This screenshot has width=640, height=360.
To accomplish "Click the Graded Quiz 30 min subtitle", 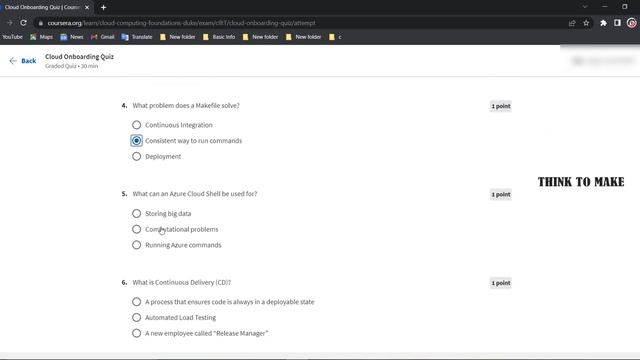I will pyautogui.click(x=71, y=66).
